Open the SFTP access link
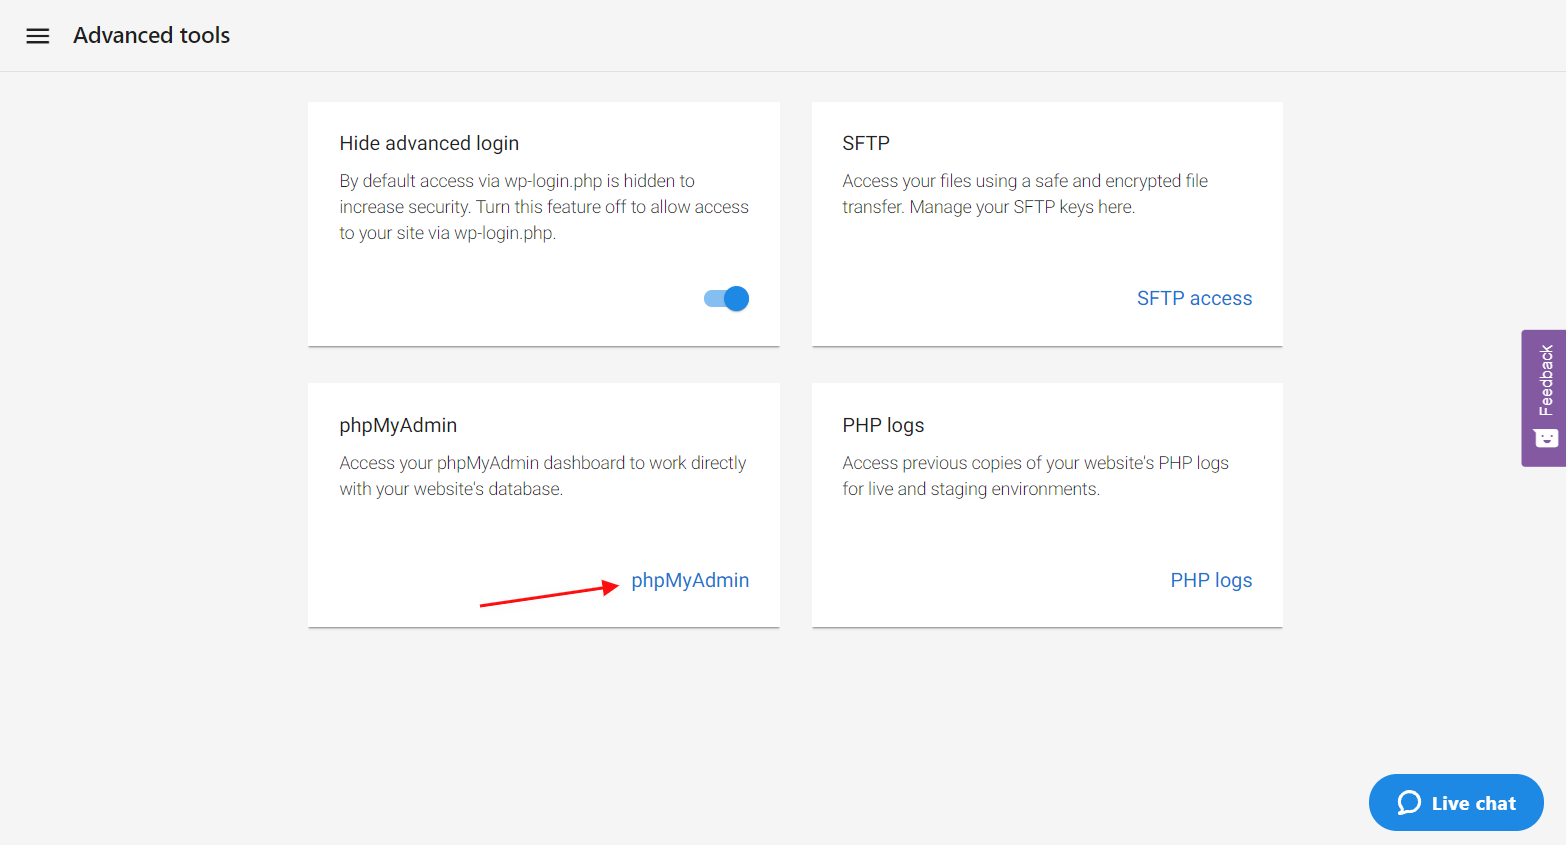The height and width of the screenshot is (845, 1566). coord(1194,298)
